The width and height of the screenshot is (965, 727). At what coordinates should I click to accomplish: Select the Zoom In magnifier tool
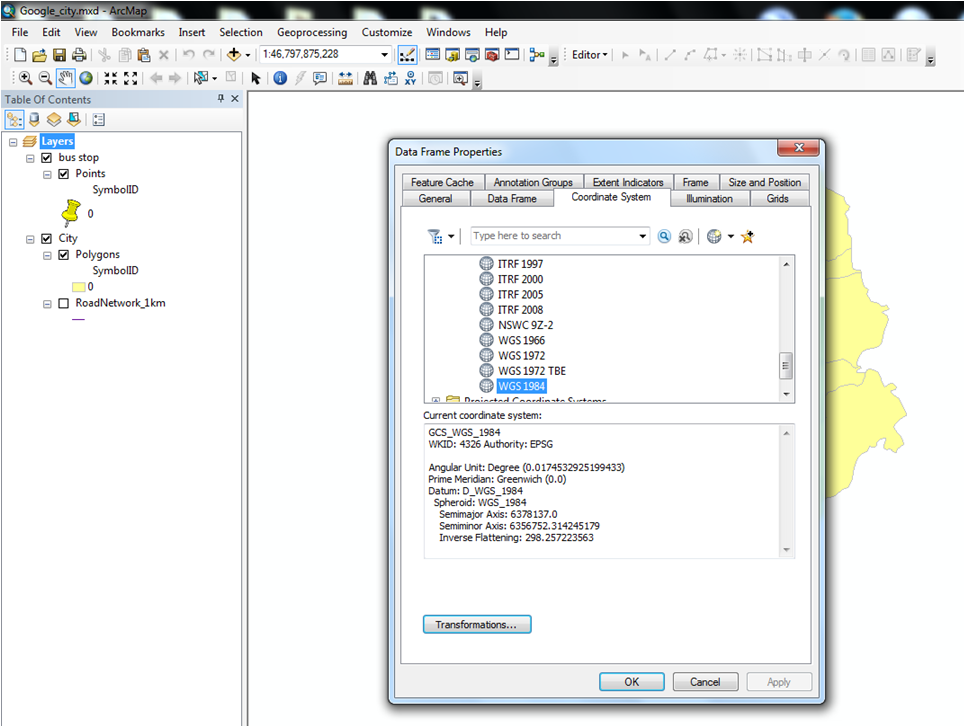(x=25, y=78)
